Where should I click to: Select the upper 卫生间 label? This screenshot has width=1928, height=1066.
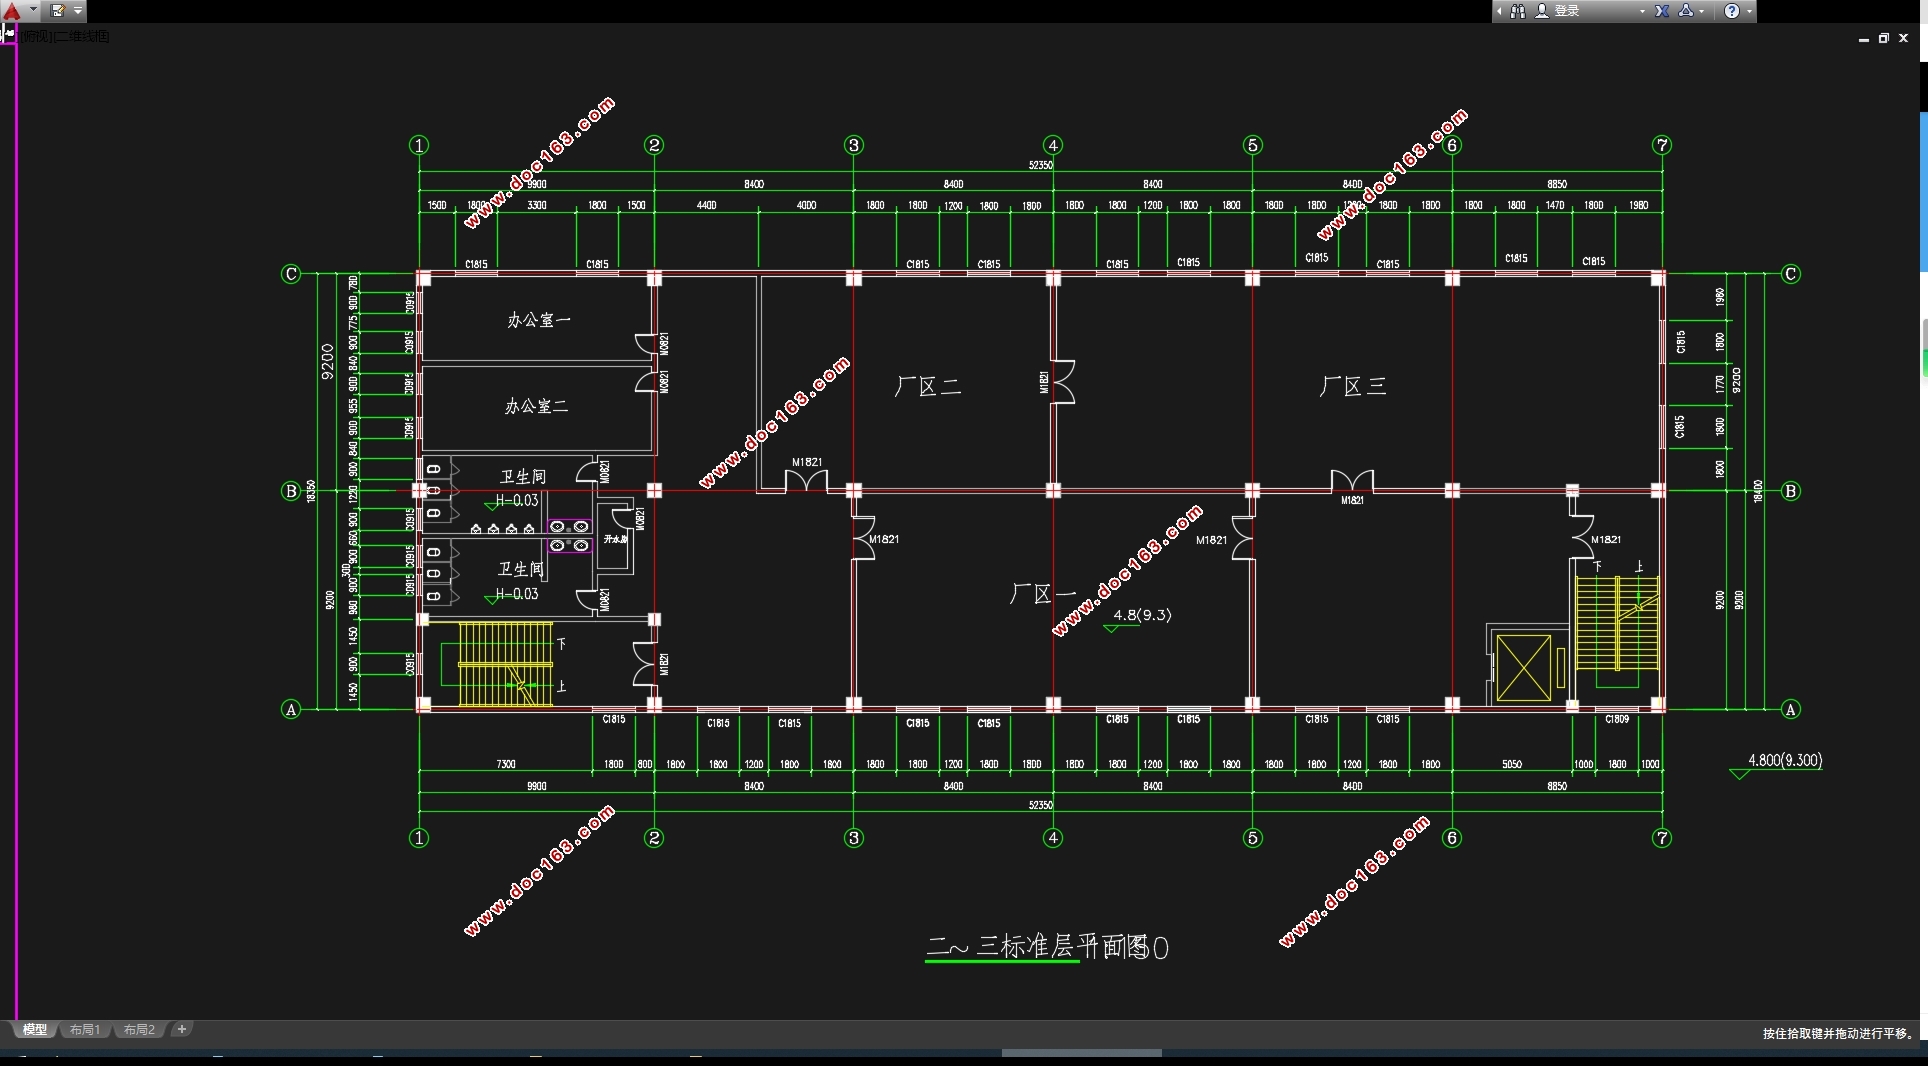[x=523, y=477]
